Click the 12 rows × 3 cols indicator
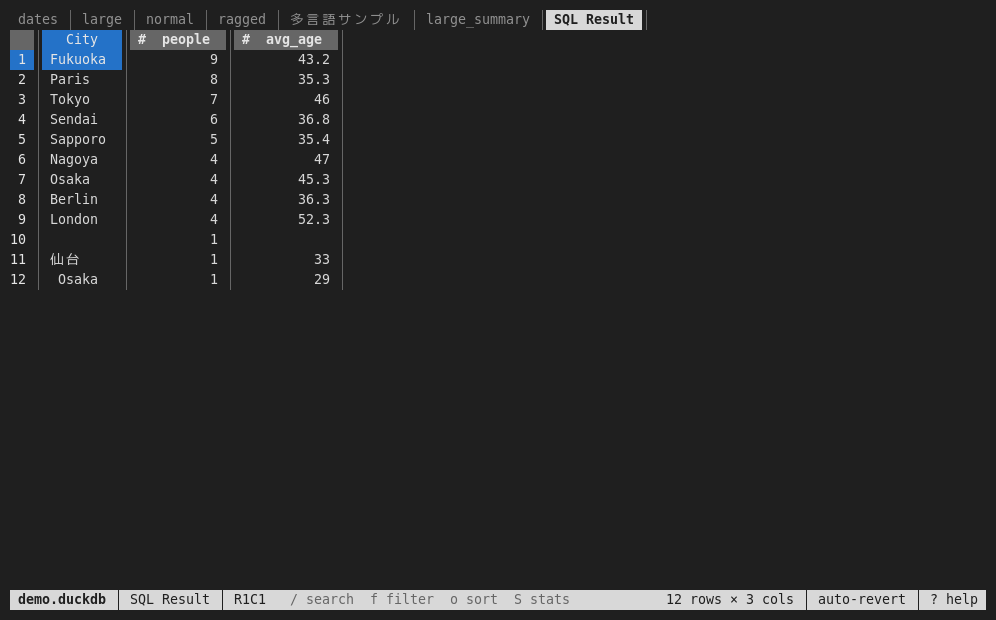Screen dimensions: 996x620 (730, 600)
